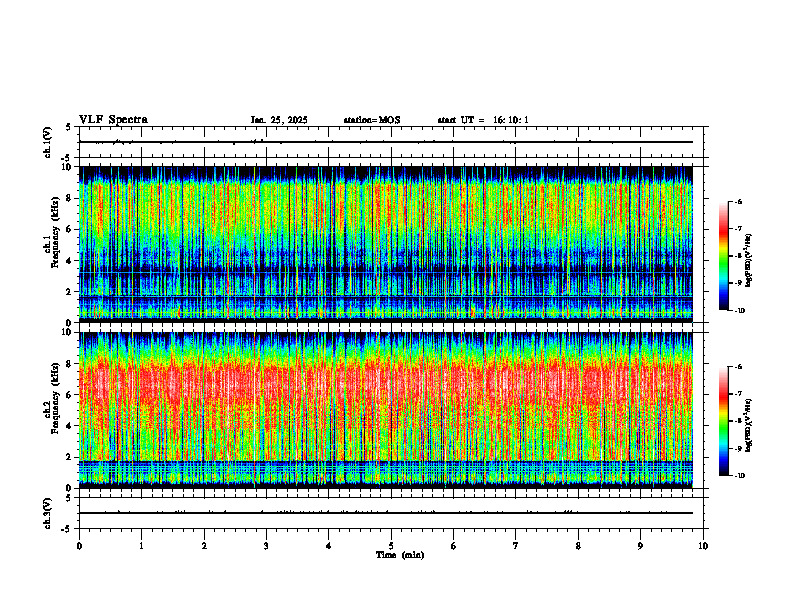
Task: Click inside the ch.2 spectrogram panel
Action: (385, 410)
